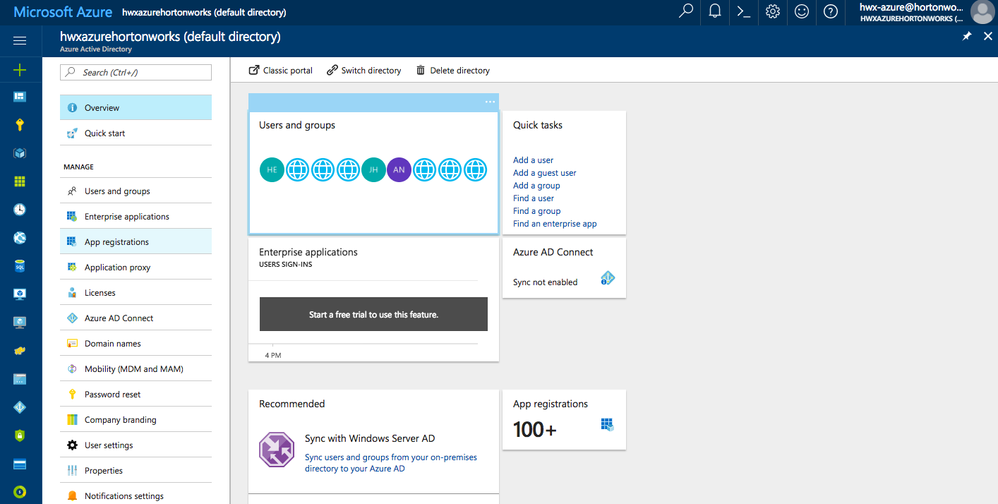Image resolution: width=998 pixels, height=504 pixels.
Task: Click the Add a guest user link
Action: pyautogui.click(x=544, y=173)
